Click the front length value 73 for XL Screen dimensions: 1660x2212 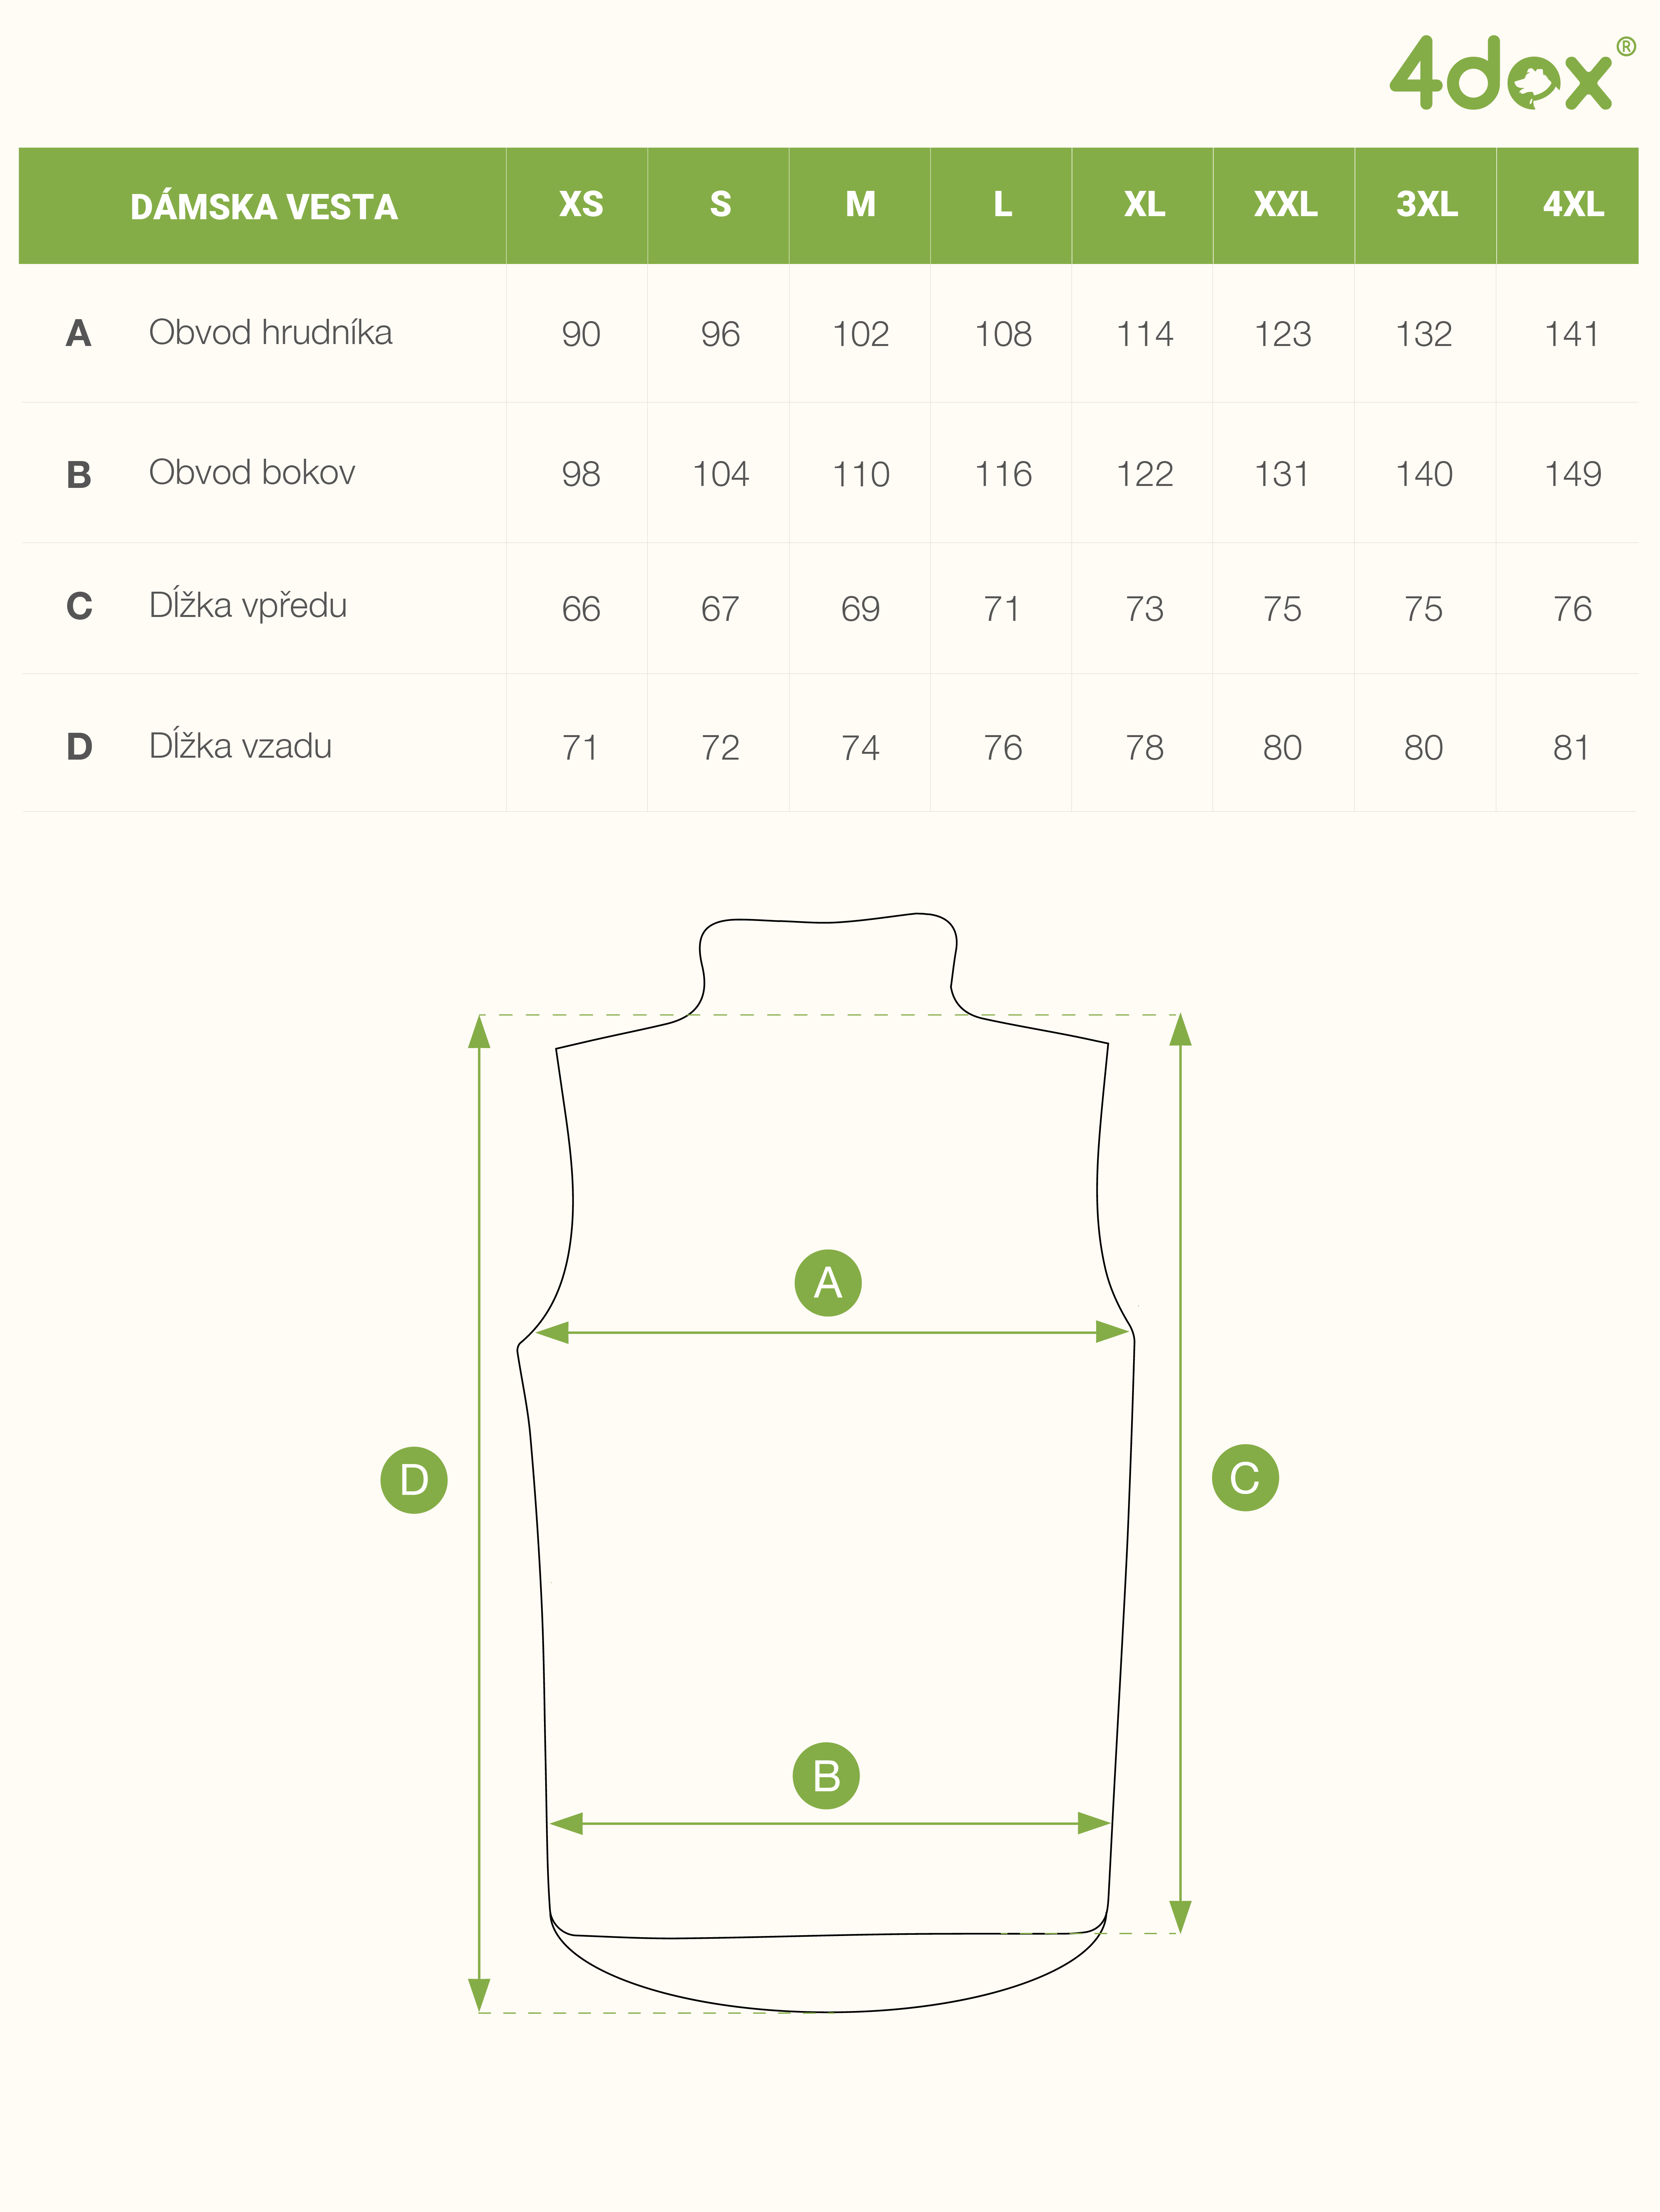tap(1144, 609)
